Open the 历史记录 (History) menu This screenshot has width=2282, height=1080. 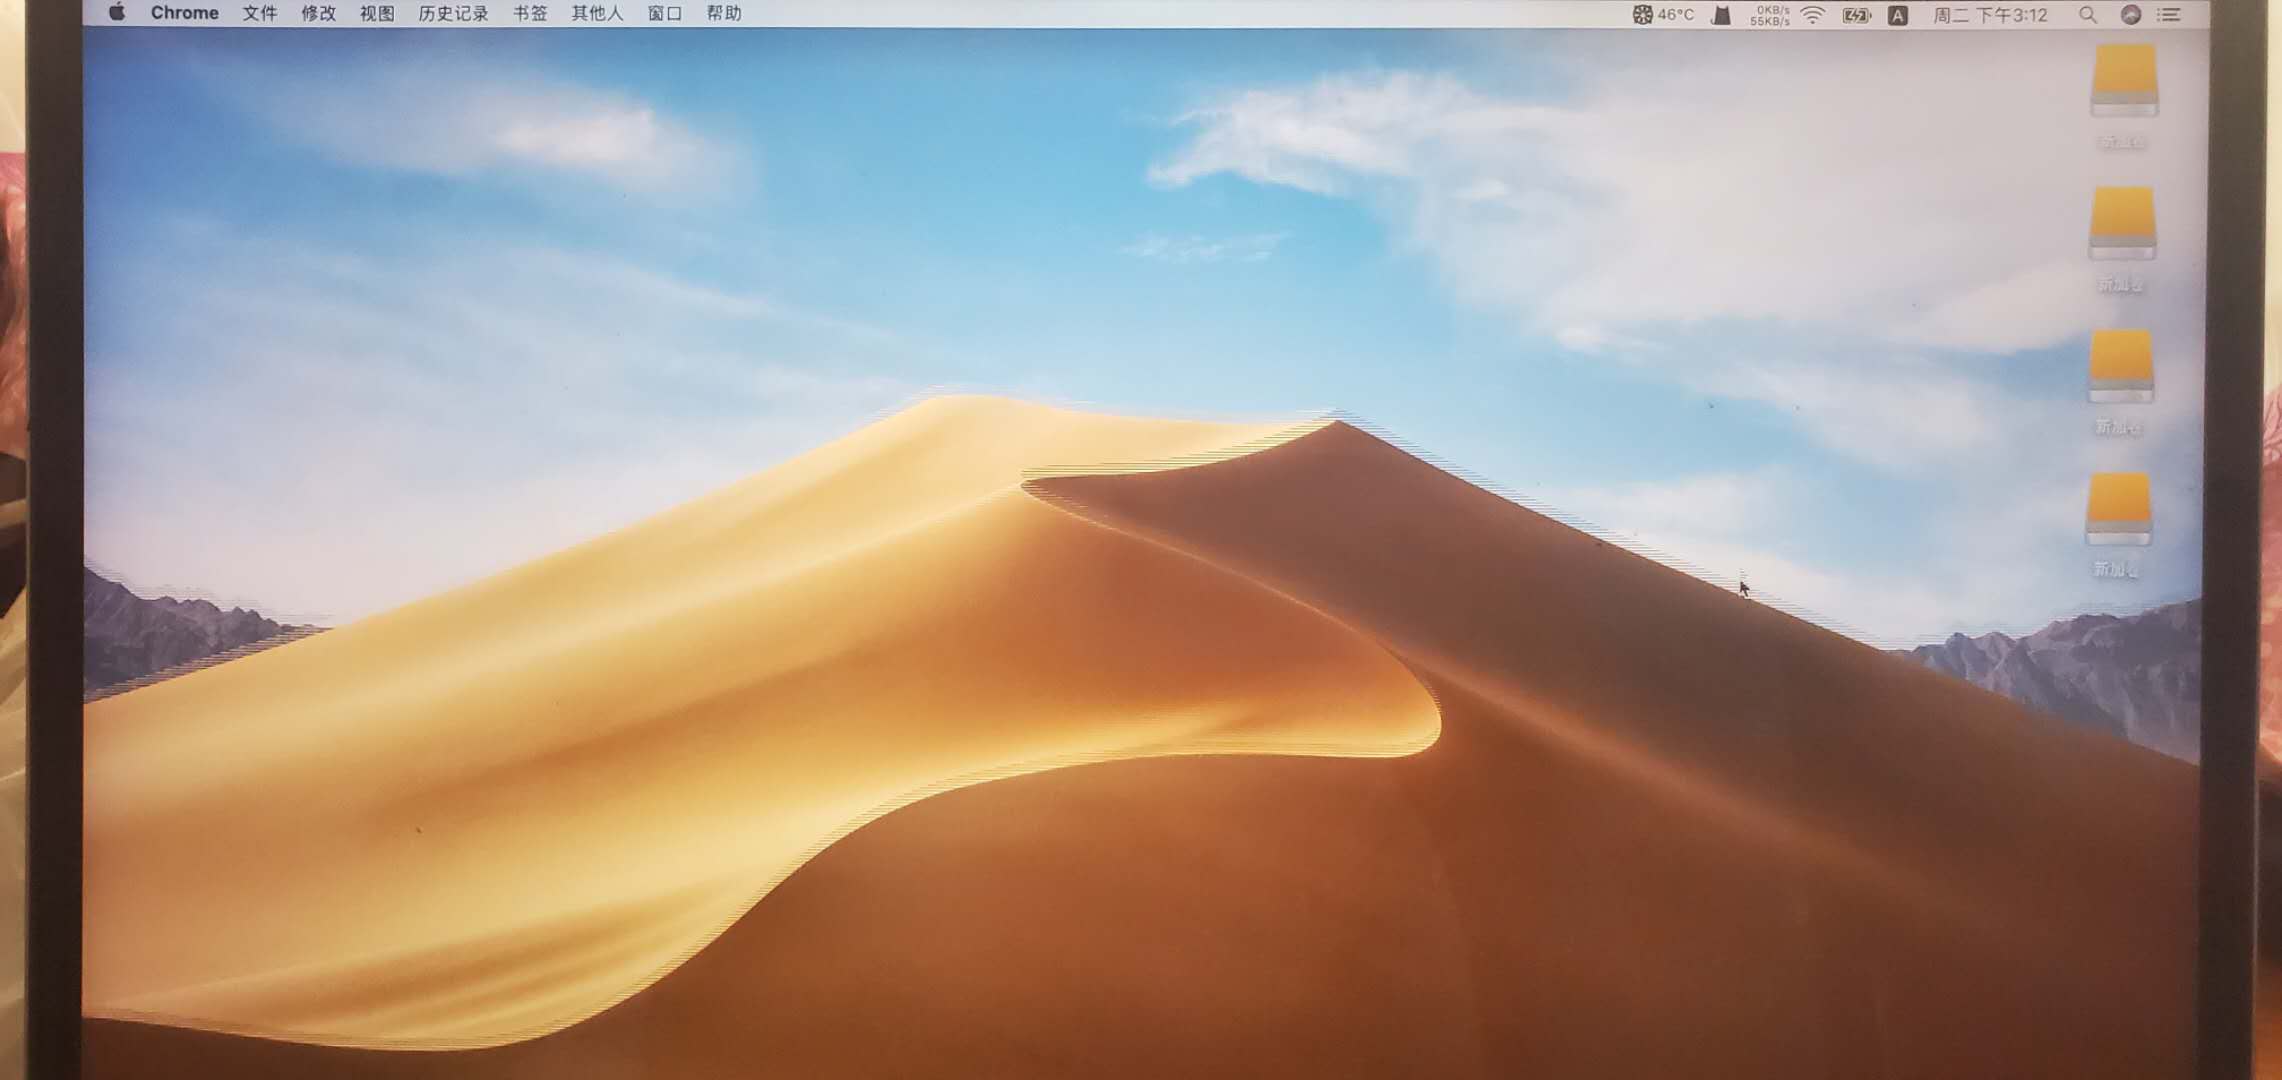(453, 13)
